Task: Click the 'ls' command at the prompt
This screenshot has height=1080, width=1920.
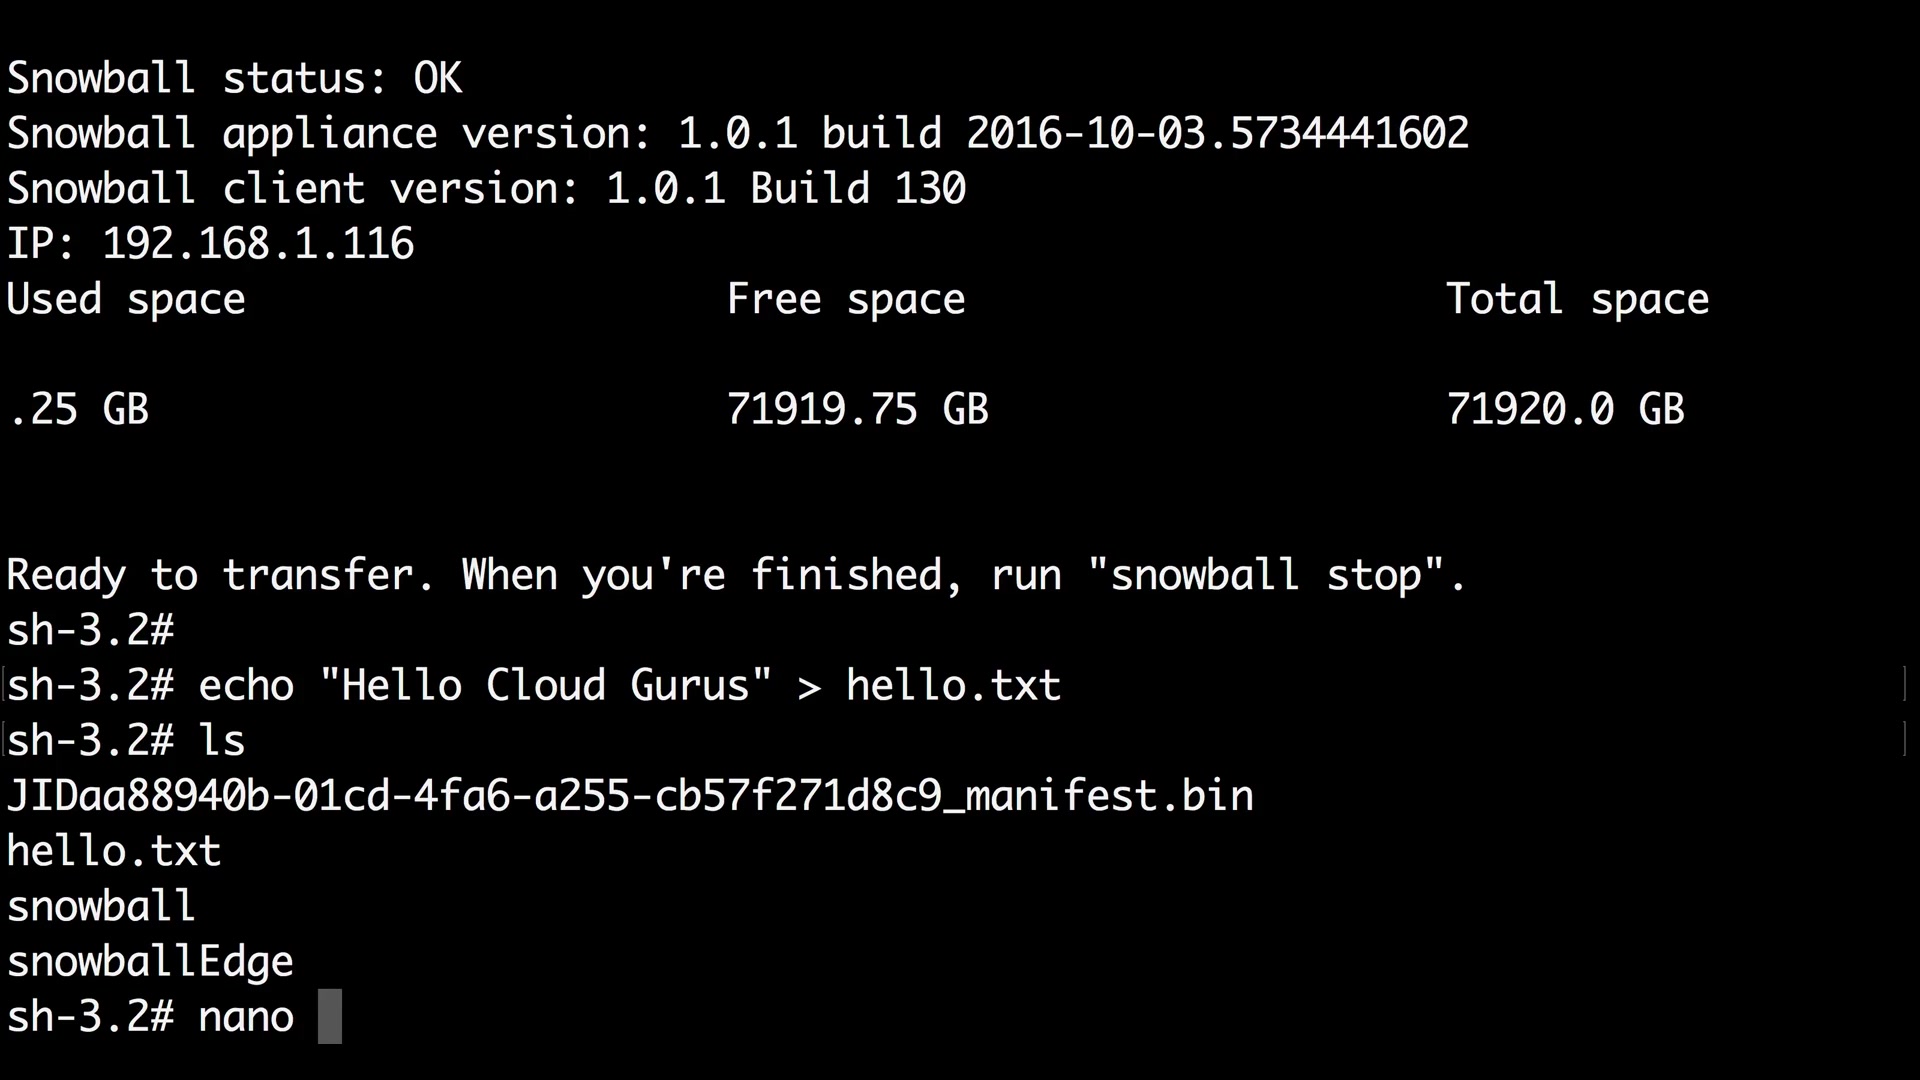Action: pyautogui.click(x=222, y=741)
